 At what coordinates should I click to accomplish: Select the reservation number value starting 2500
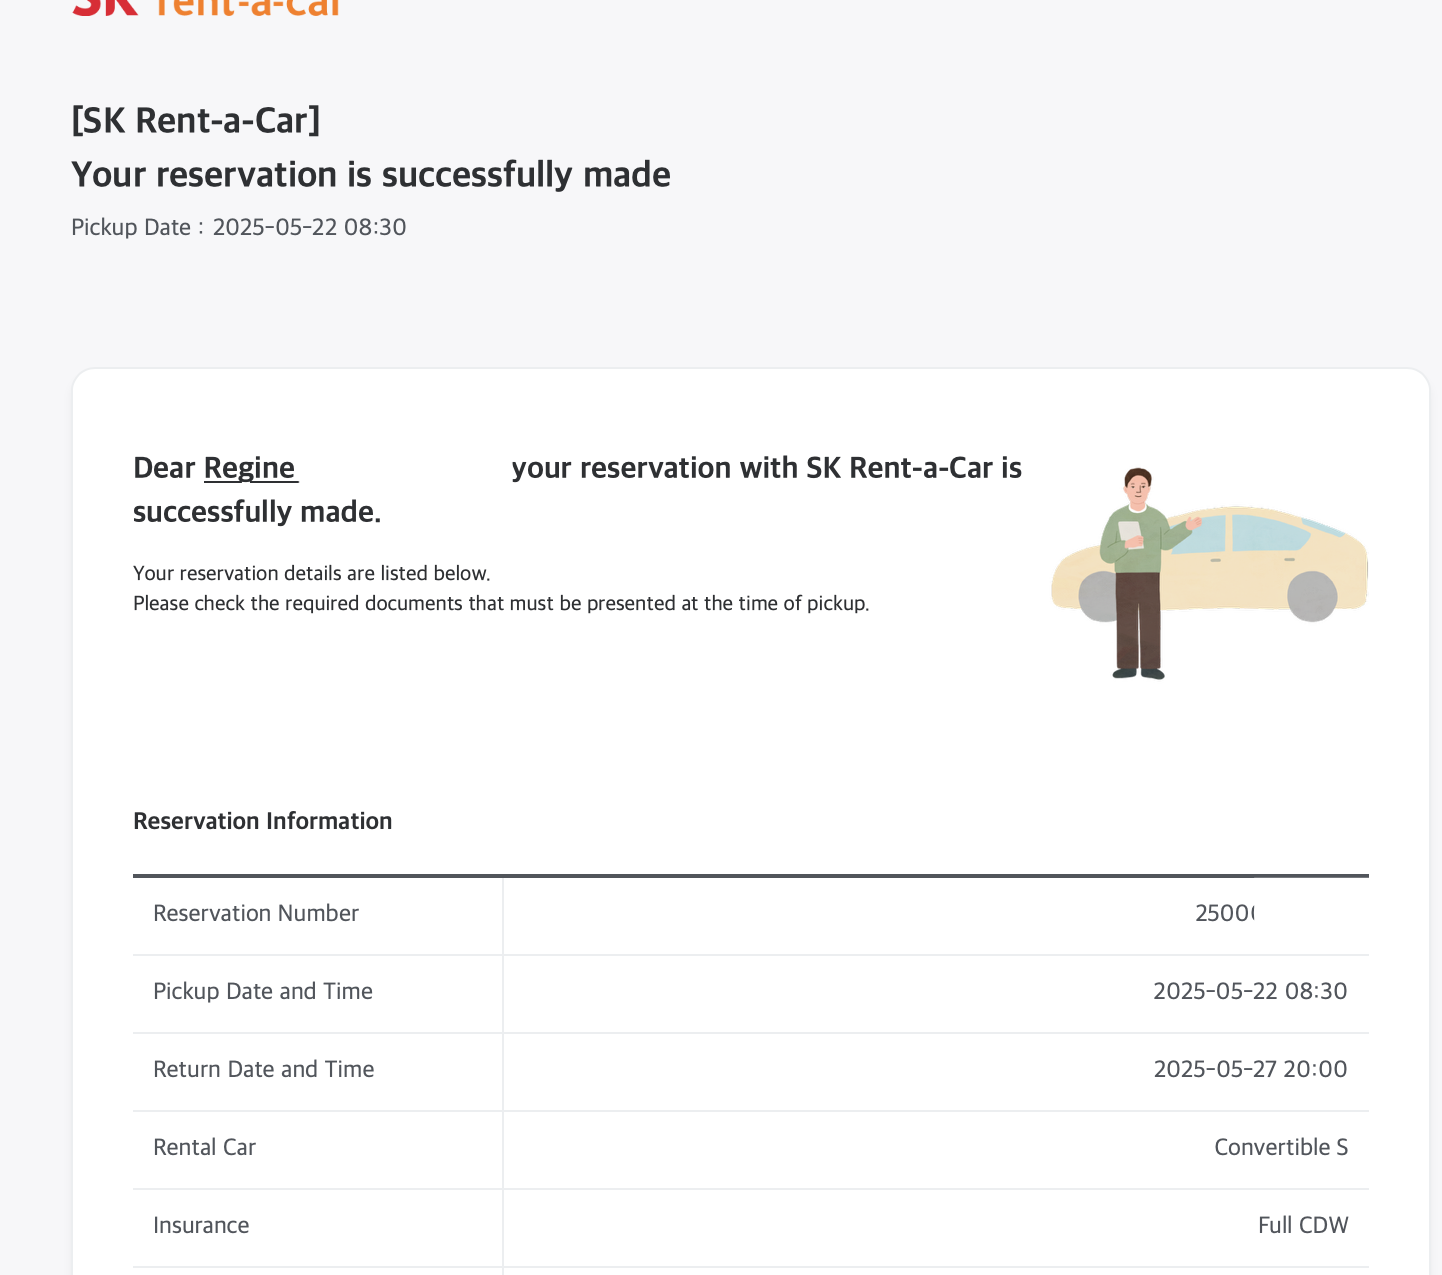(x=1224, y=913)
